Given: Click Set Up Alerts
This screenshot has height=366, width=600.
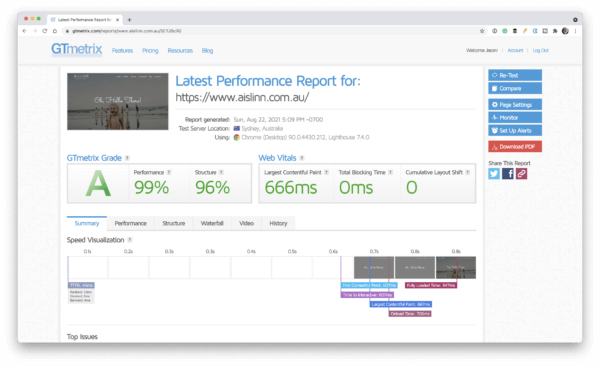Looking at the screenshot, I should [515, 131].
